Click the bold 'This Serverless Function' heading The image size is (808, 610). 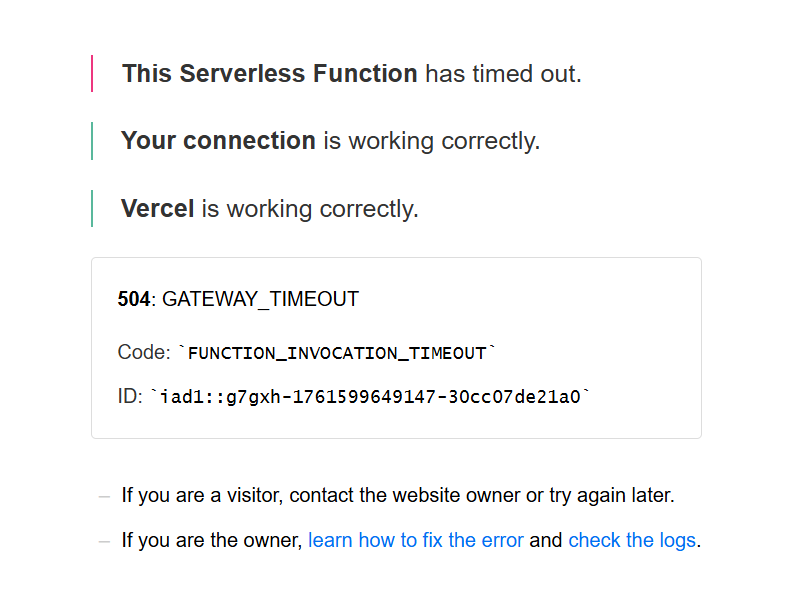pos(269,74)
